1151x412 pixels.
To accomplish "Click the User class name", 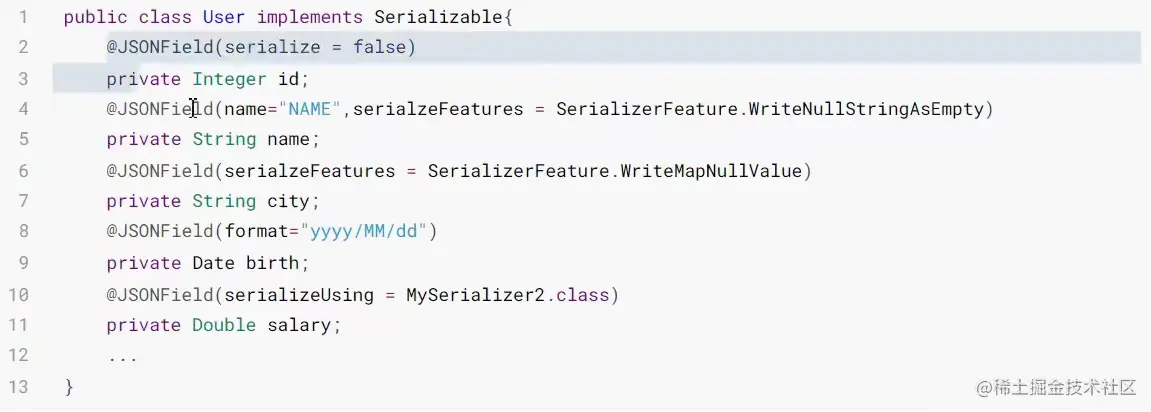I will coord(224,18).
